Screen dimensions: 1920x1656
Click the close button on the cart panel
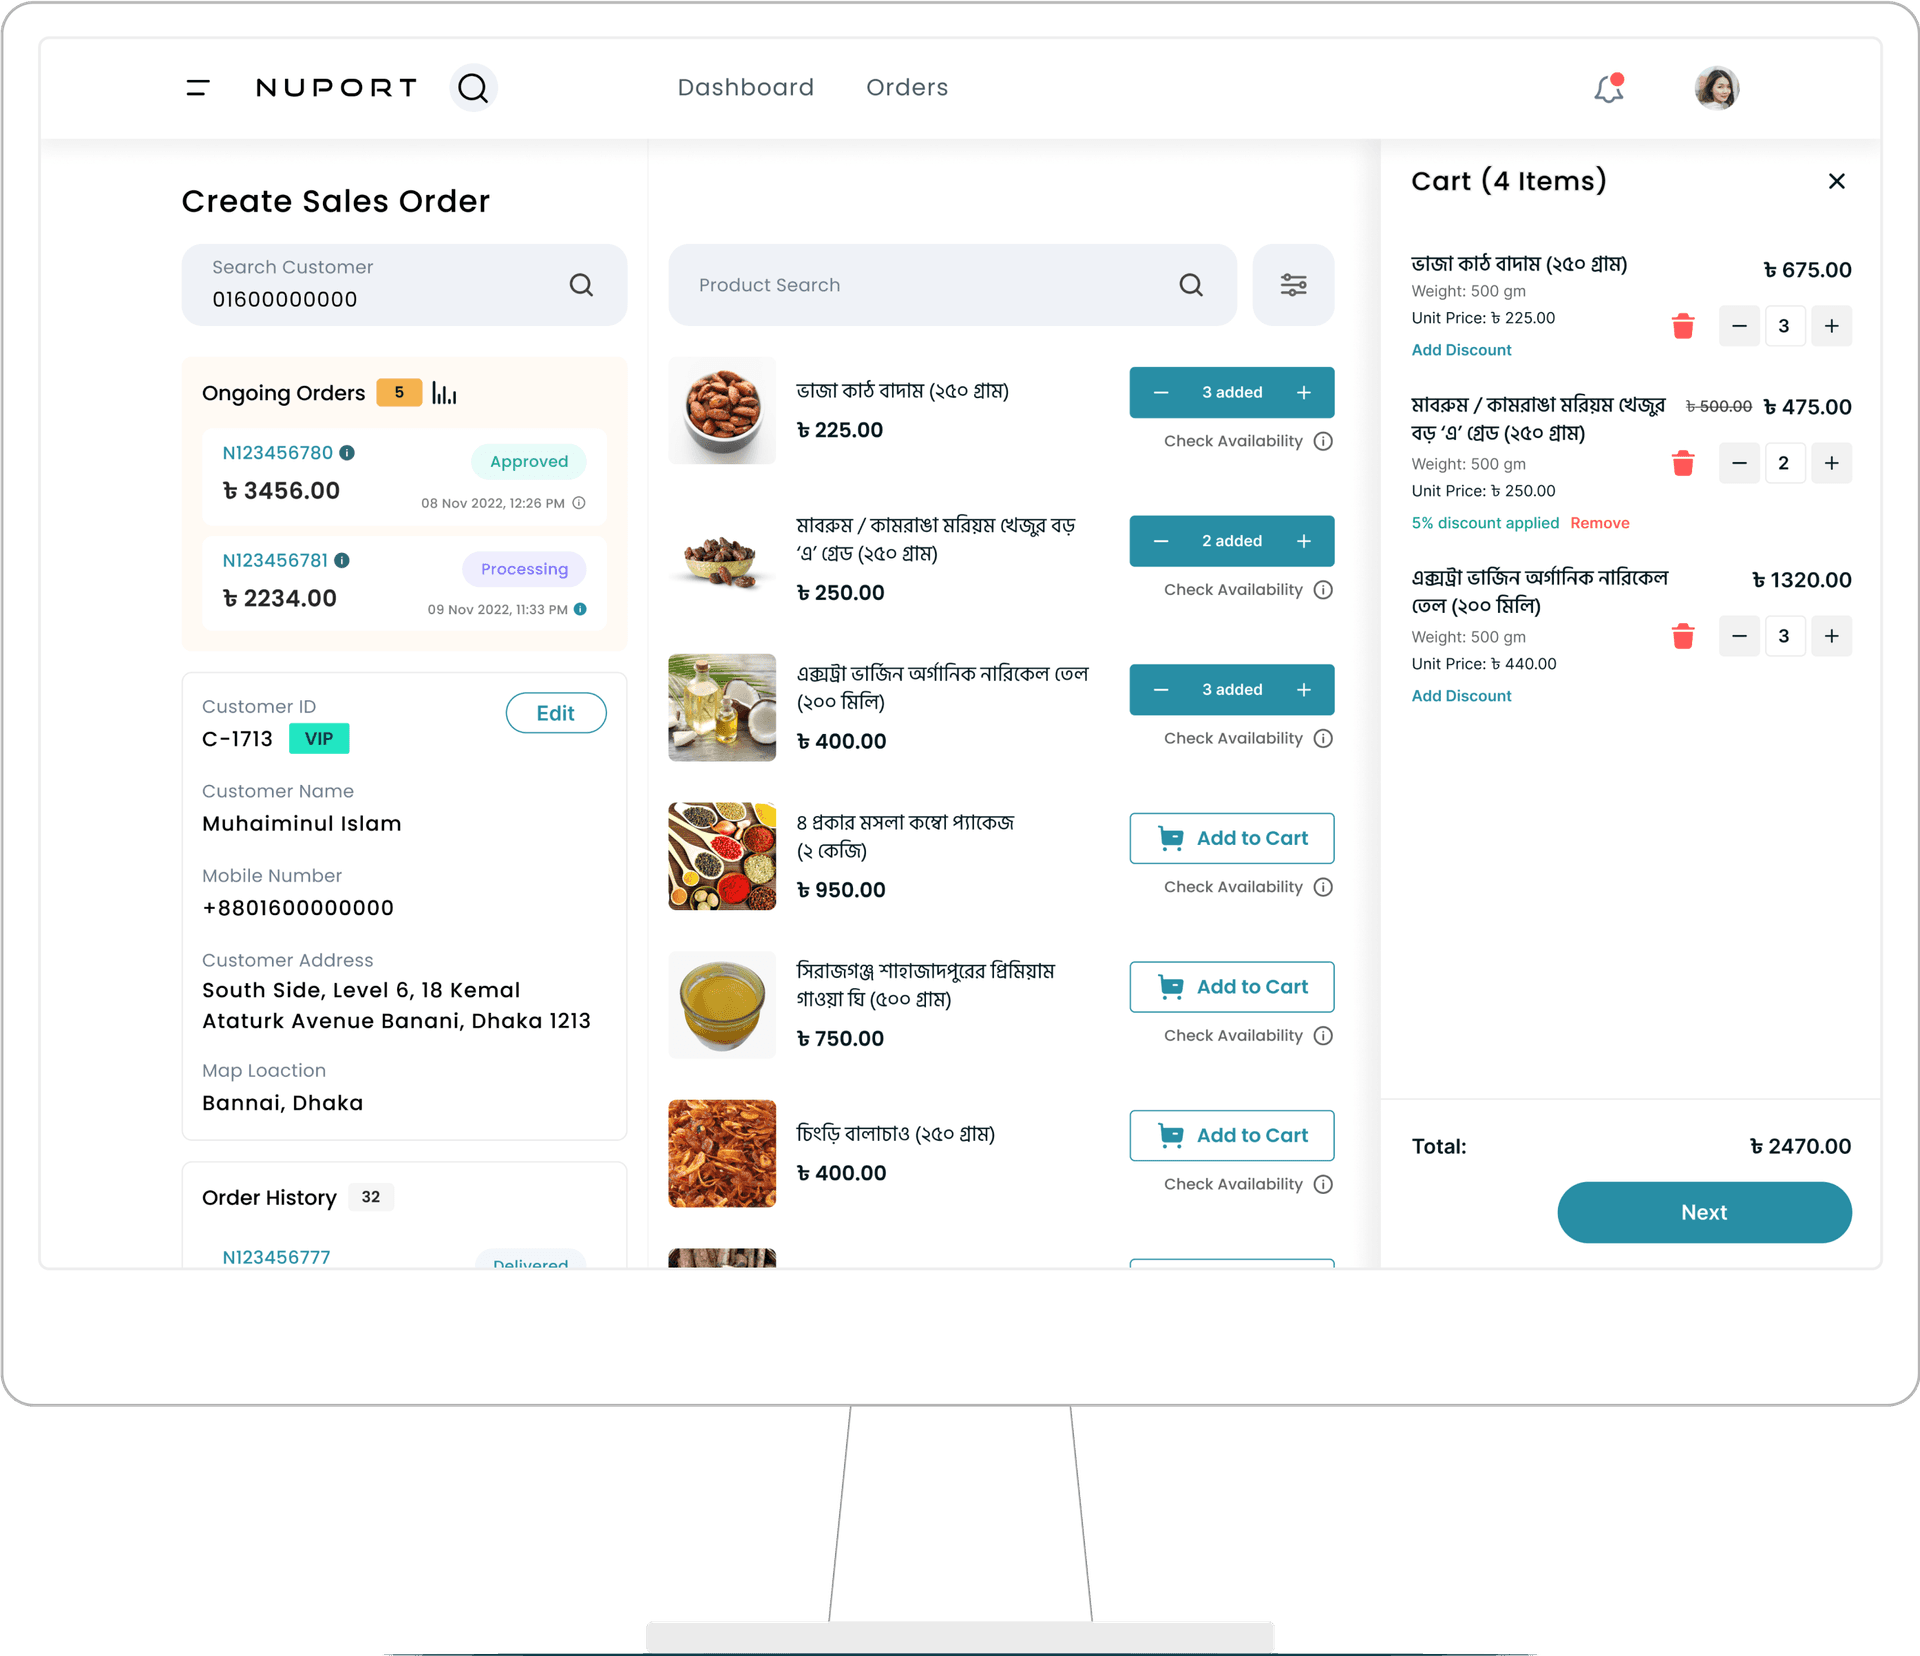click(1838, 181)
